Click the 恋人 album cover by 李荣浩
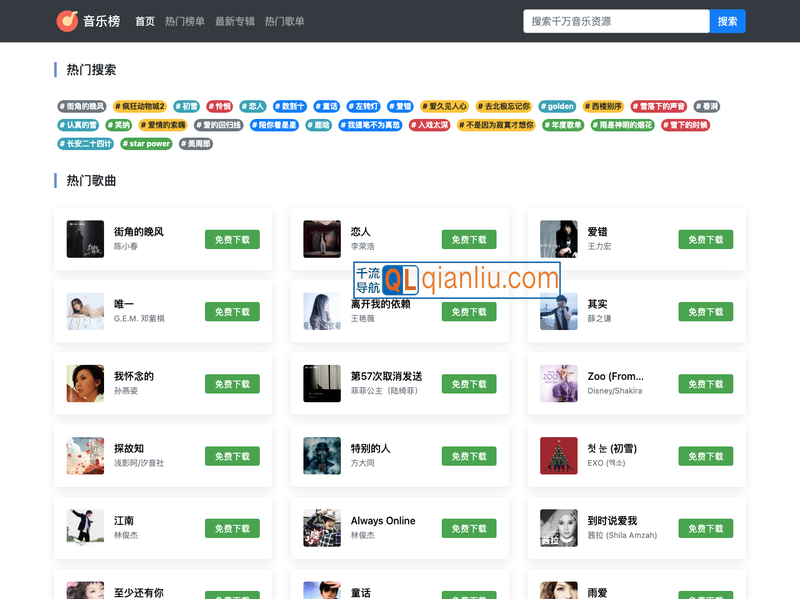 pos(322,239)
